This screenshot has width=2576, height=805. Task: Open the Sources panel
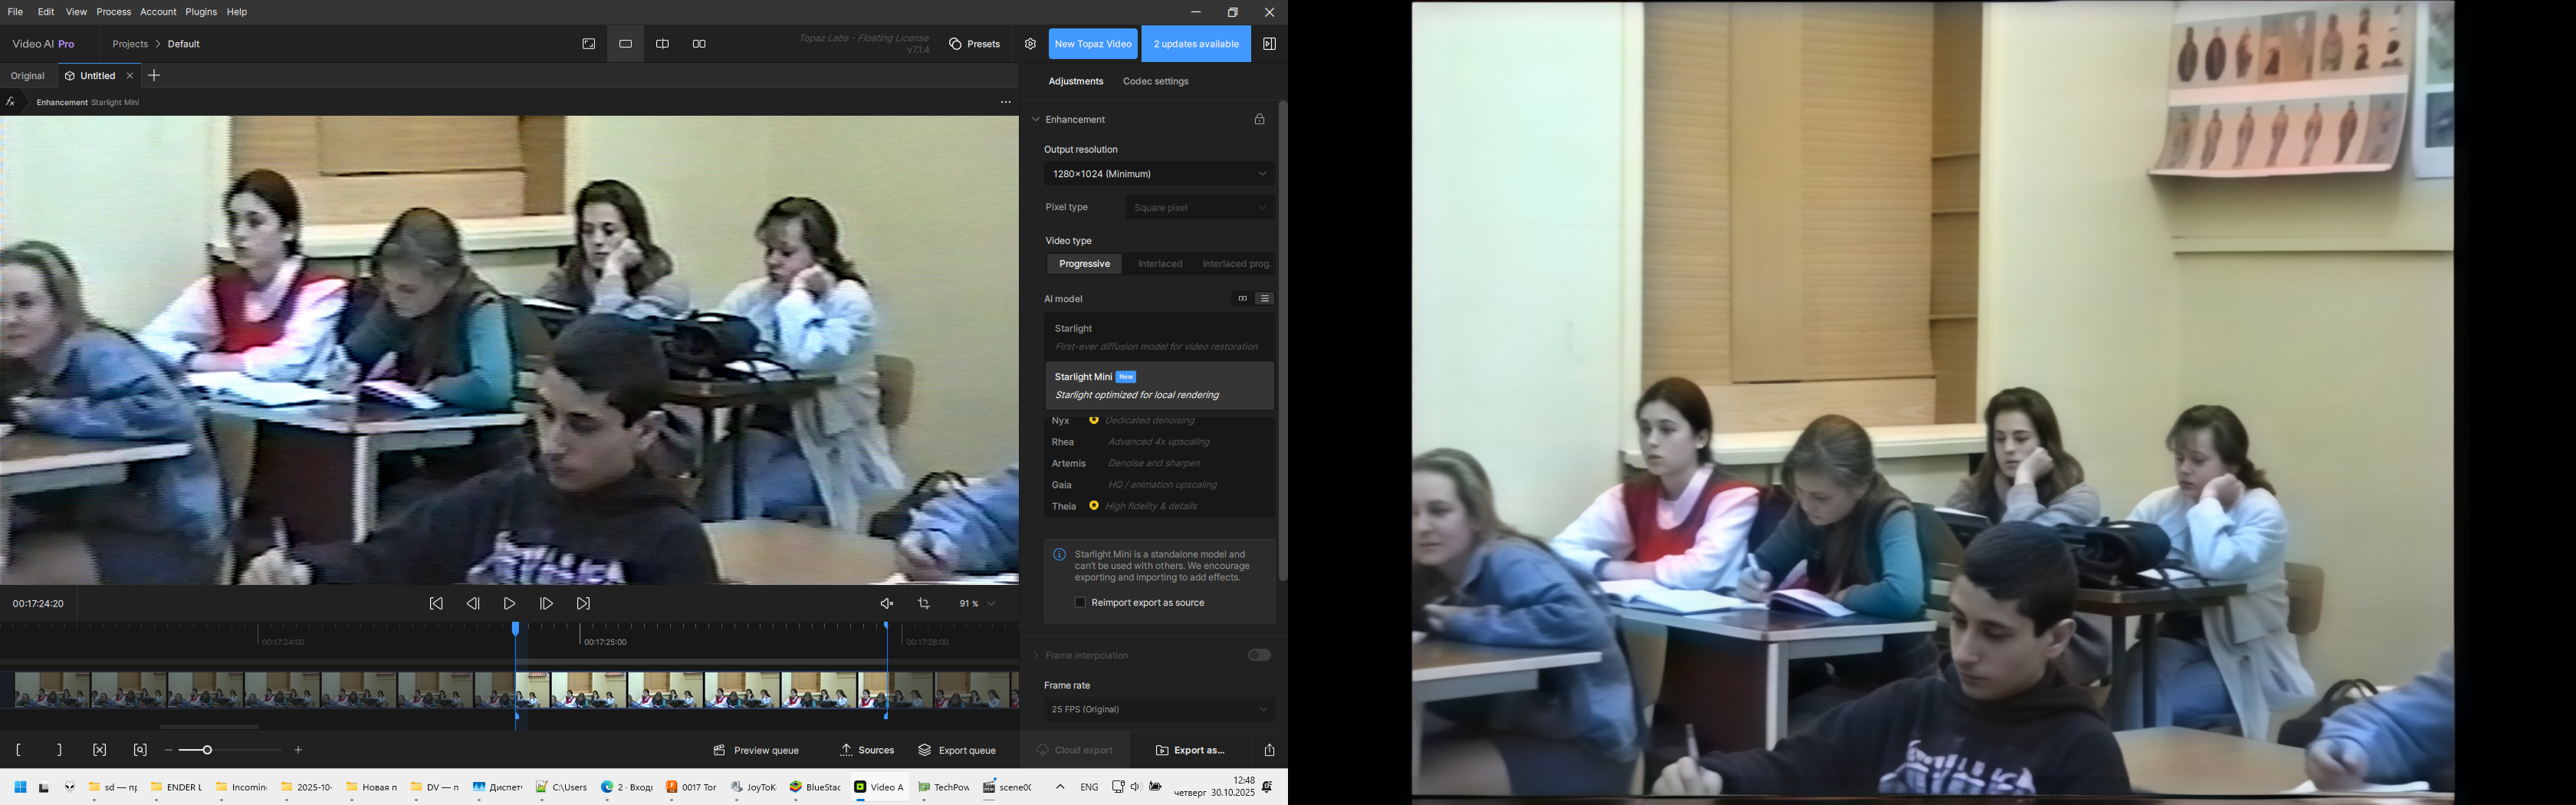tap(867, 750)
